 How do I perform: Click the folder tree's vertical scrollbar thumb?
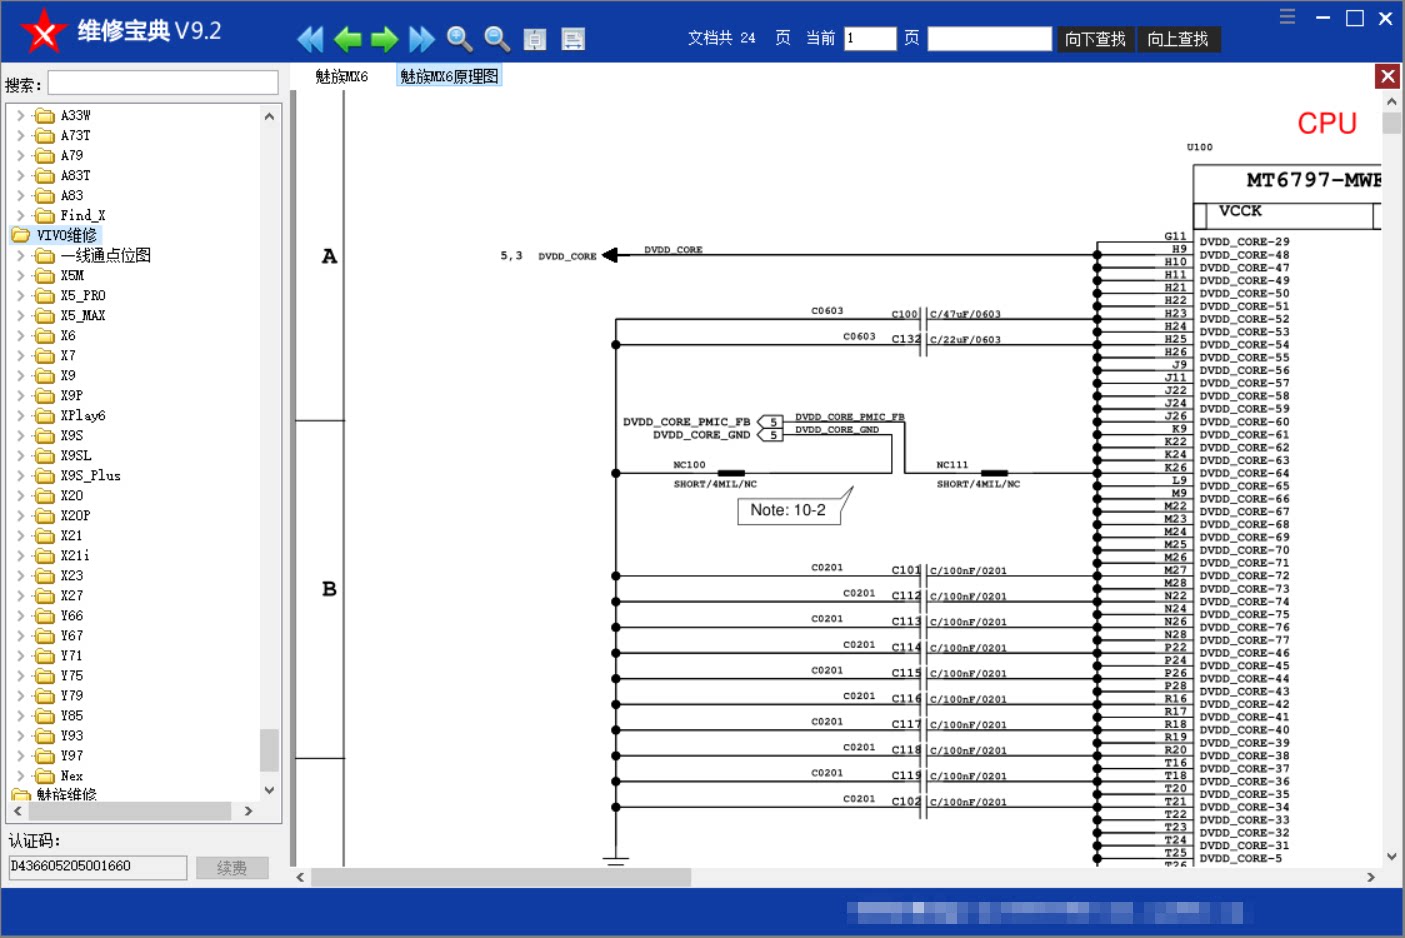tap(269, 750)
